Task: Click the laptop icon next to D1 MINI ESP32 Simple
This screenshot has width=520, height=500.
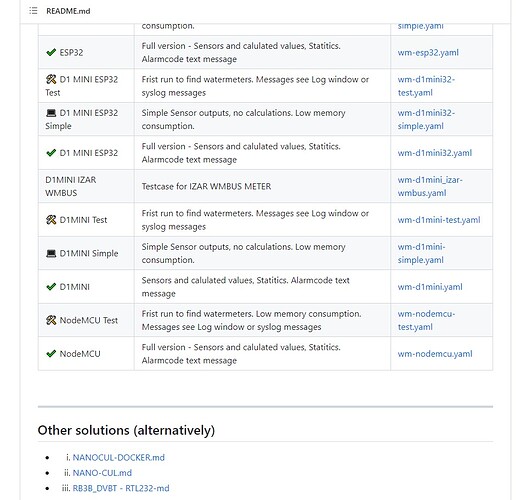Action: pyautogui.click(x=51, y=113)
